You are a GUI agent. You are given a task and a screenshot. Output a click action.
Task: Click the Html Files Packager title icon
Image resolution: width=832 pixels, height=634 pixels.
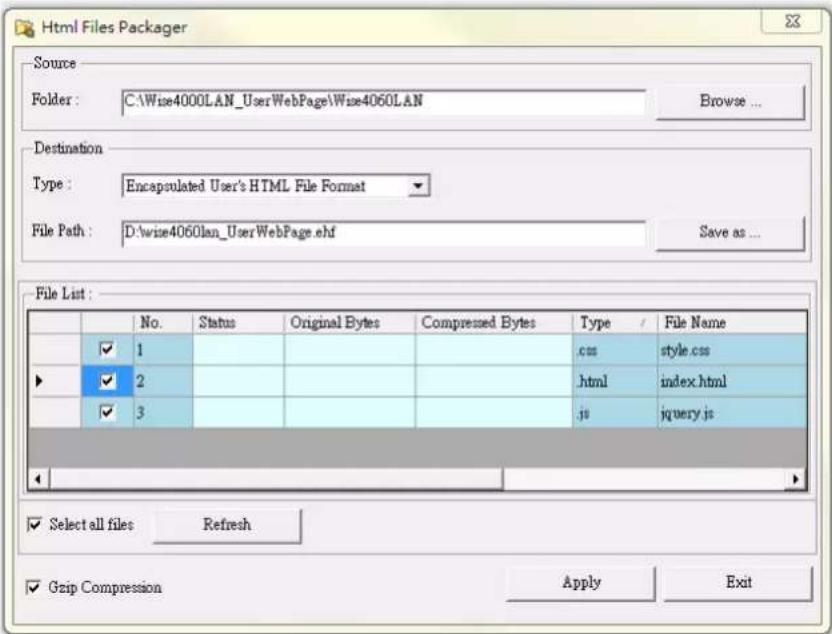24,28
